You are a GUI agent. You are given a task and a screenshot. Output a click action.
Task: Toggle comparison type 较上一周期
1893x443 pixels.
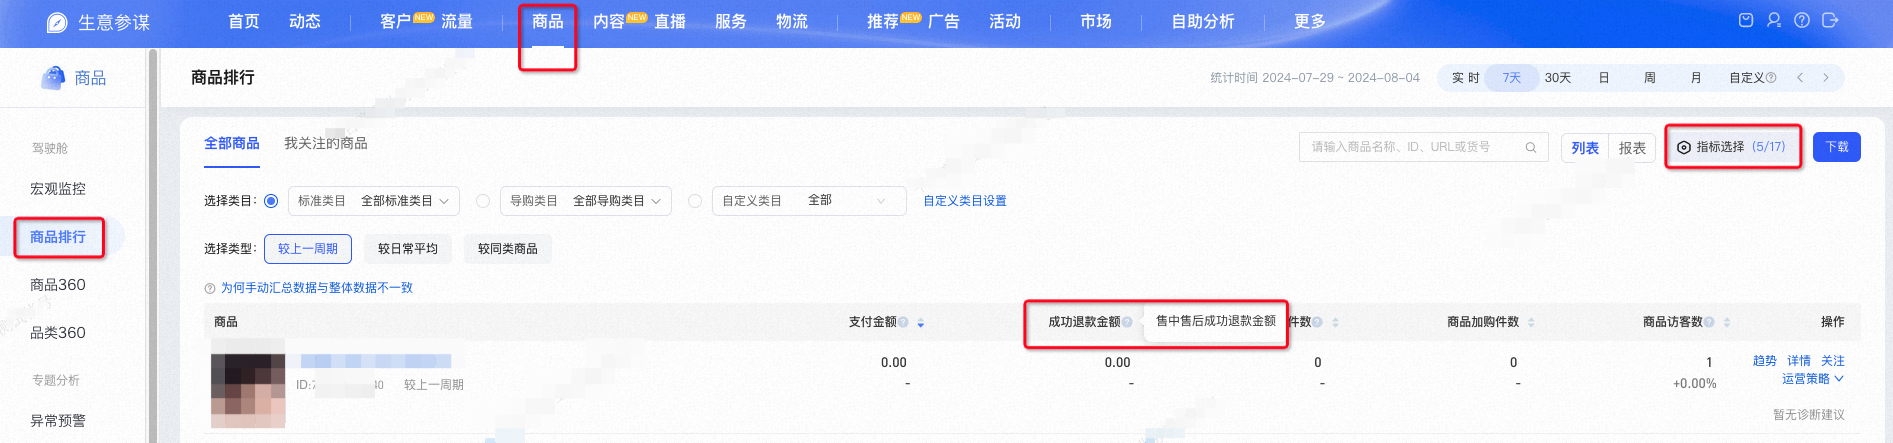click(x=308, y=249)
